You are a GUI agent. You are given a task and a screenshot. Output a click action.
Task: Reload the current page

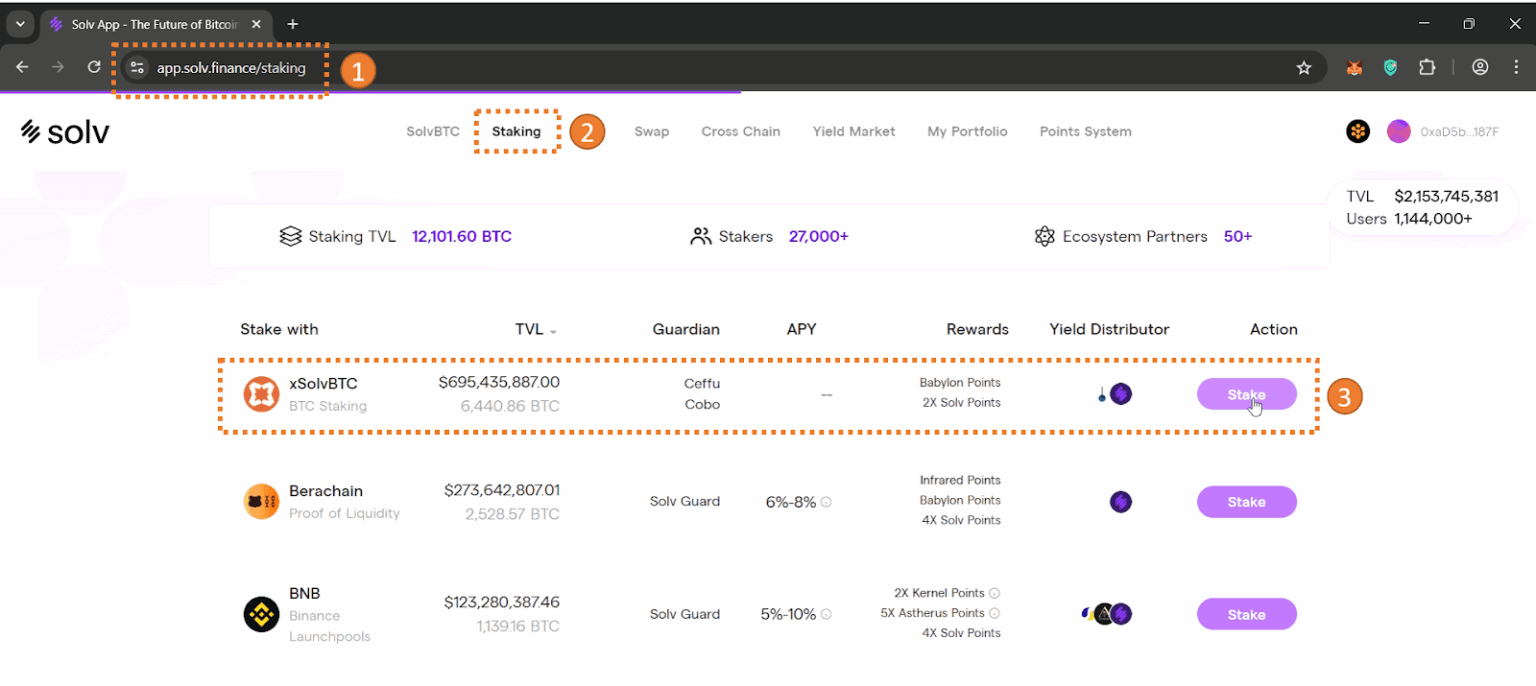tap(94, 67)
